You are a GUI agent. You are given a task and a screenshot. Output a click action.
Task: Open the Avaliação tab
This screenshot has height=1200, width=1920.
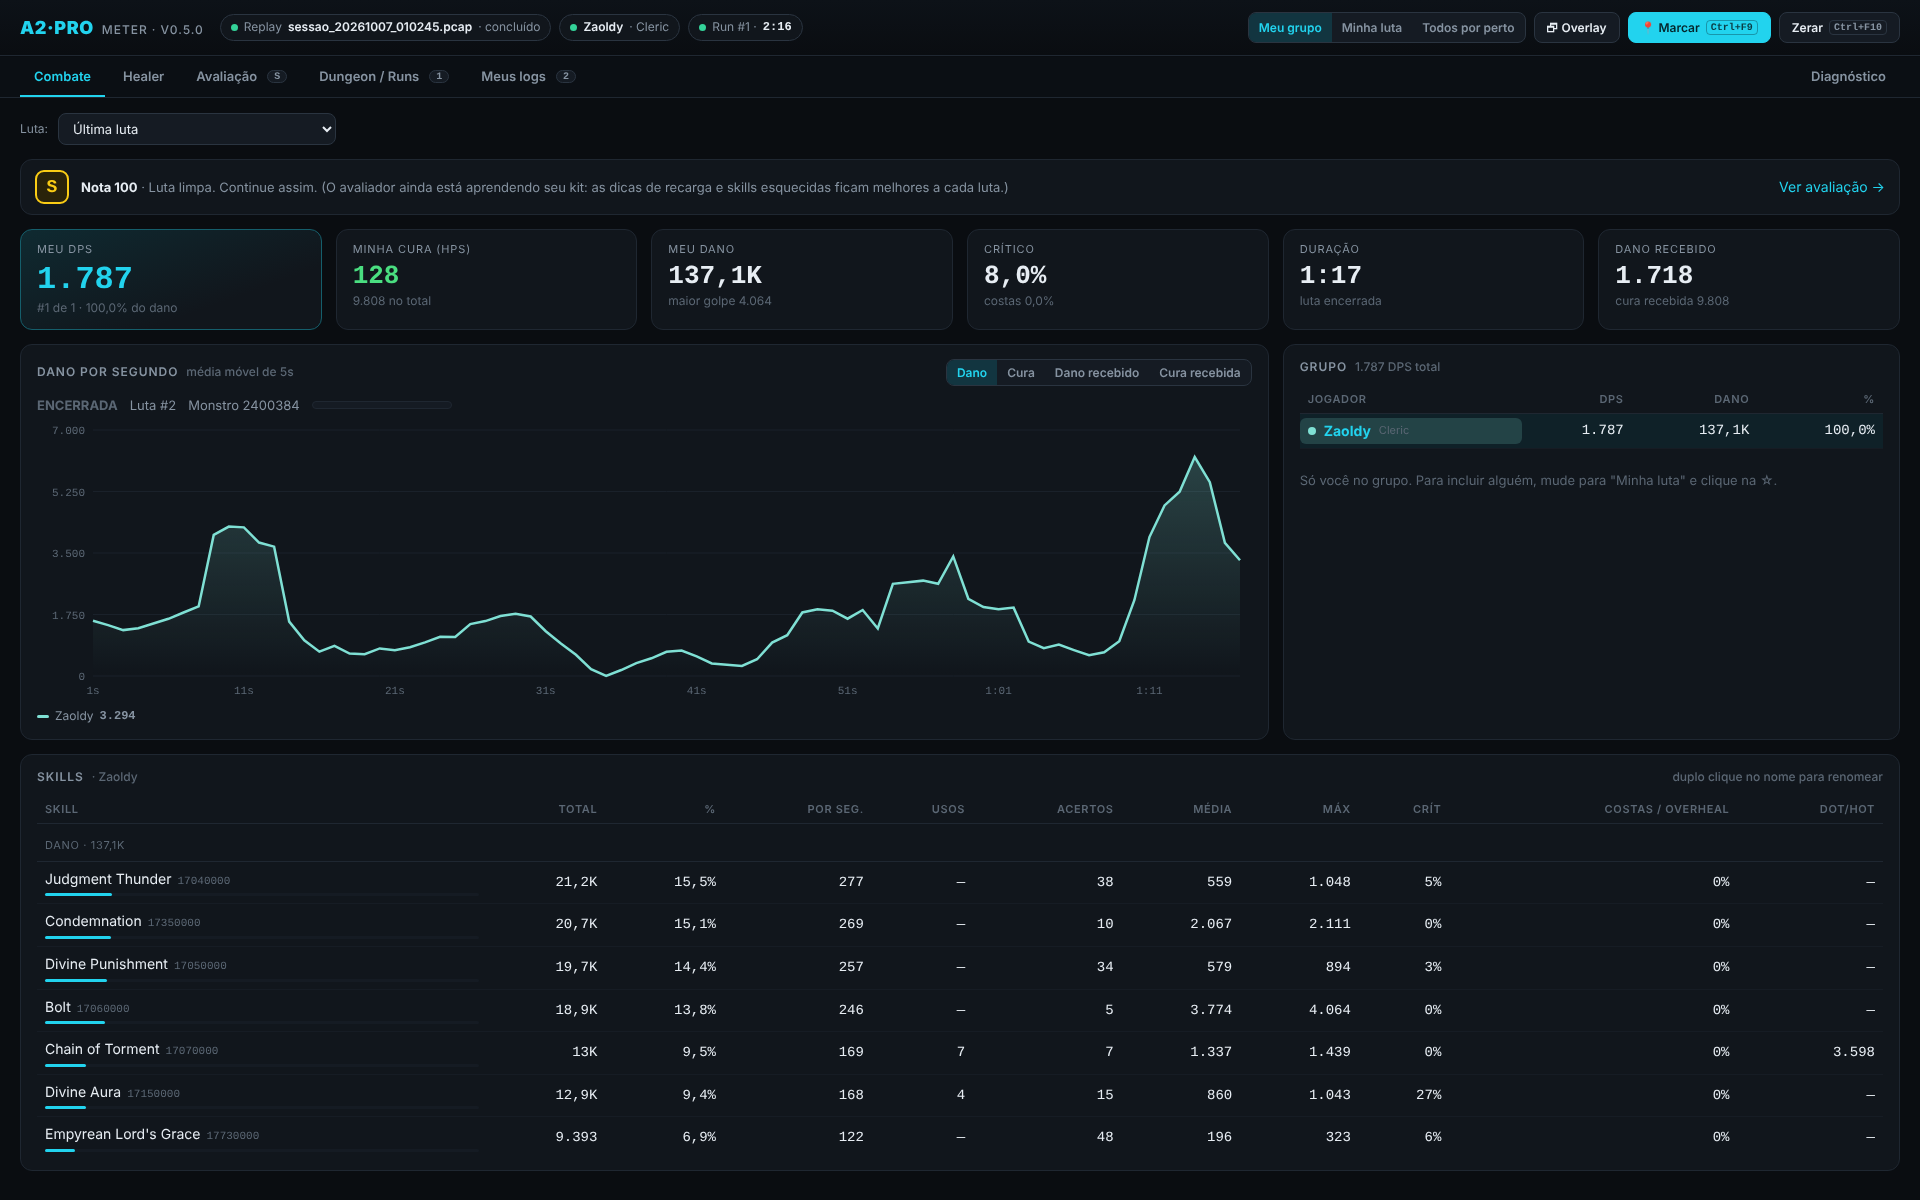241,77
